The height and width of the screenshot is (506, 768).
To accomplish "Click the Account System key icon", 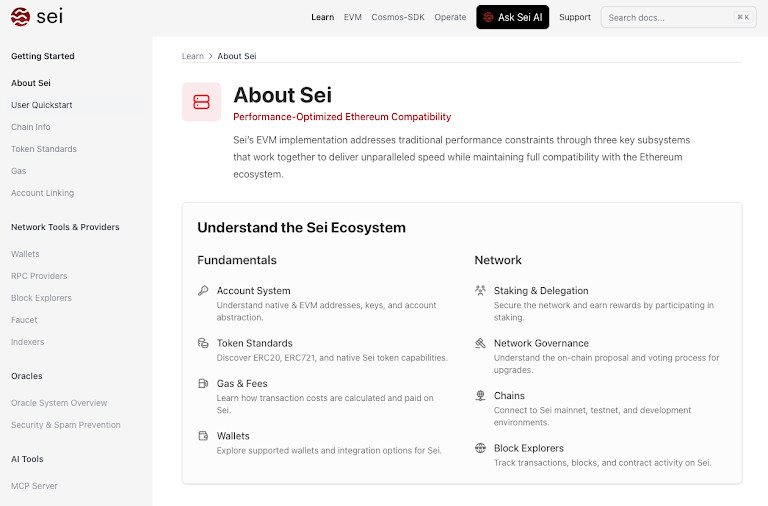I will click(x=203, y=290).
